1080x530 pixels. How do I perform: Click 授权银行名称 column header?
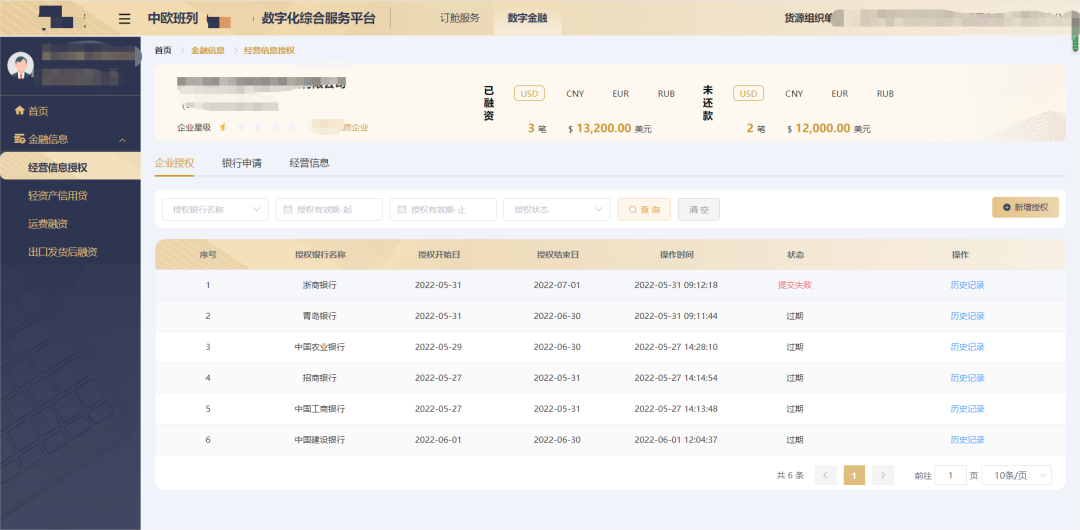tap(320, 255)
